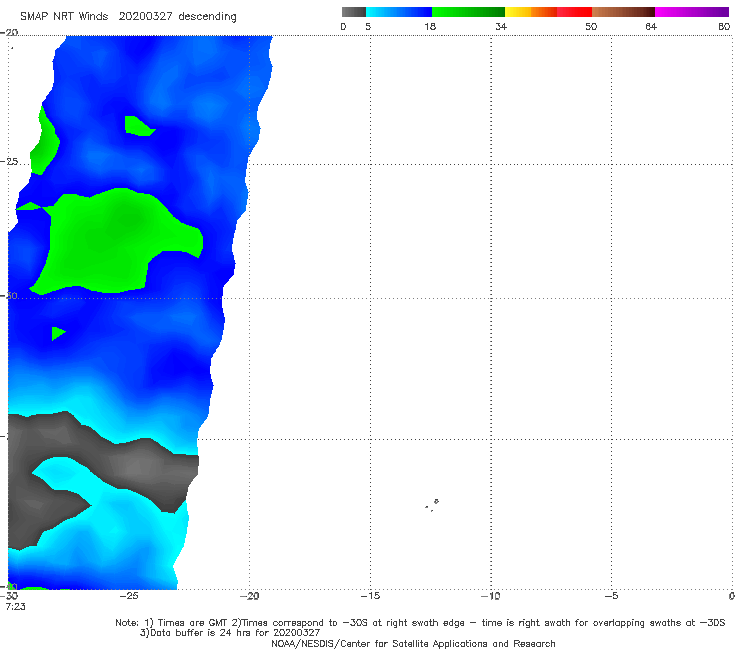Pick the brown 50–64 color bar segment
740x650 pixels.
tap(623, 12)
